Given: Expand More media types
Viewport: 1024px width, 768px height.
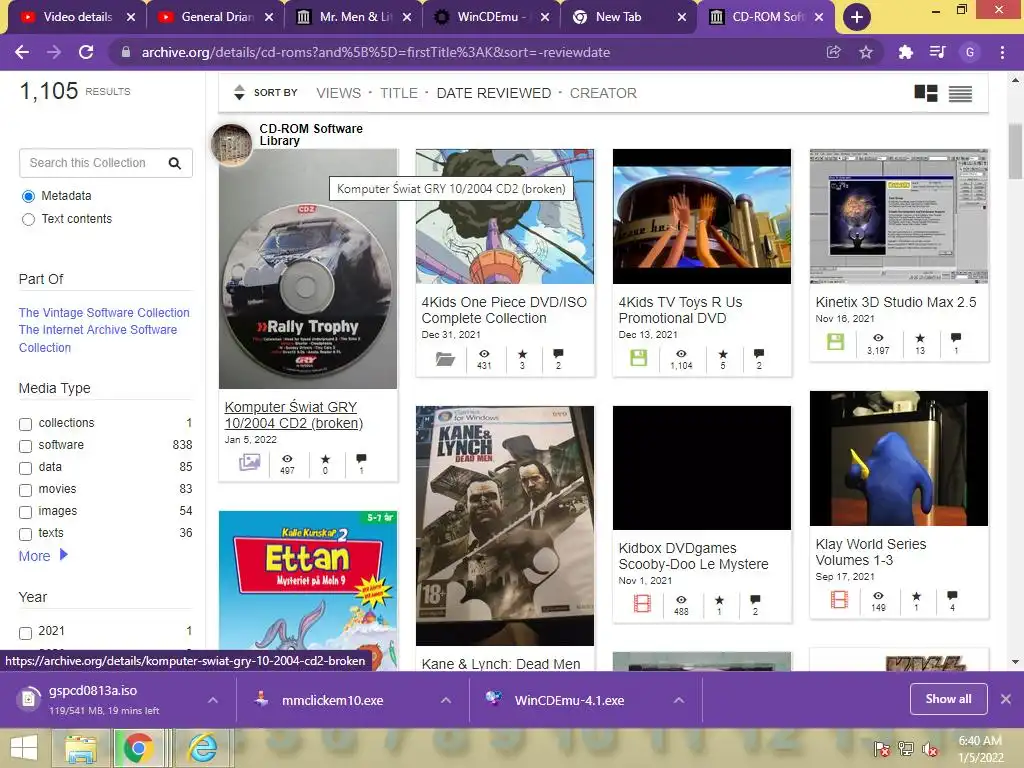Looking at the screenshot, I should (x=43, y=556).
